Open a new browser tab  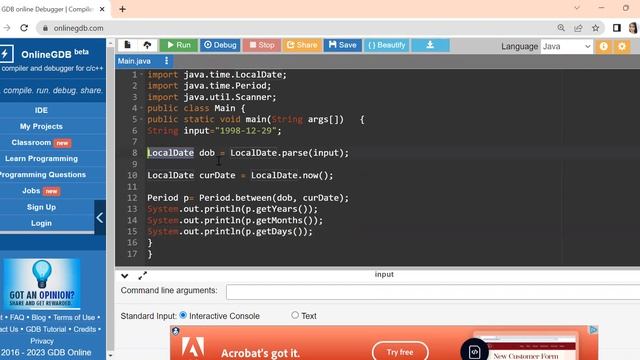tap(122, 9)
